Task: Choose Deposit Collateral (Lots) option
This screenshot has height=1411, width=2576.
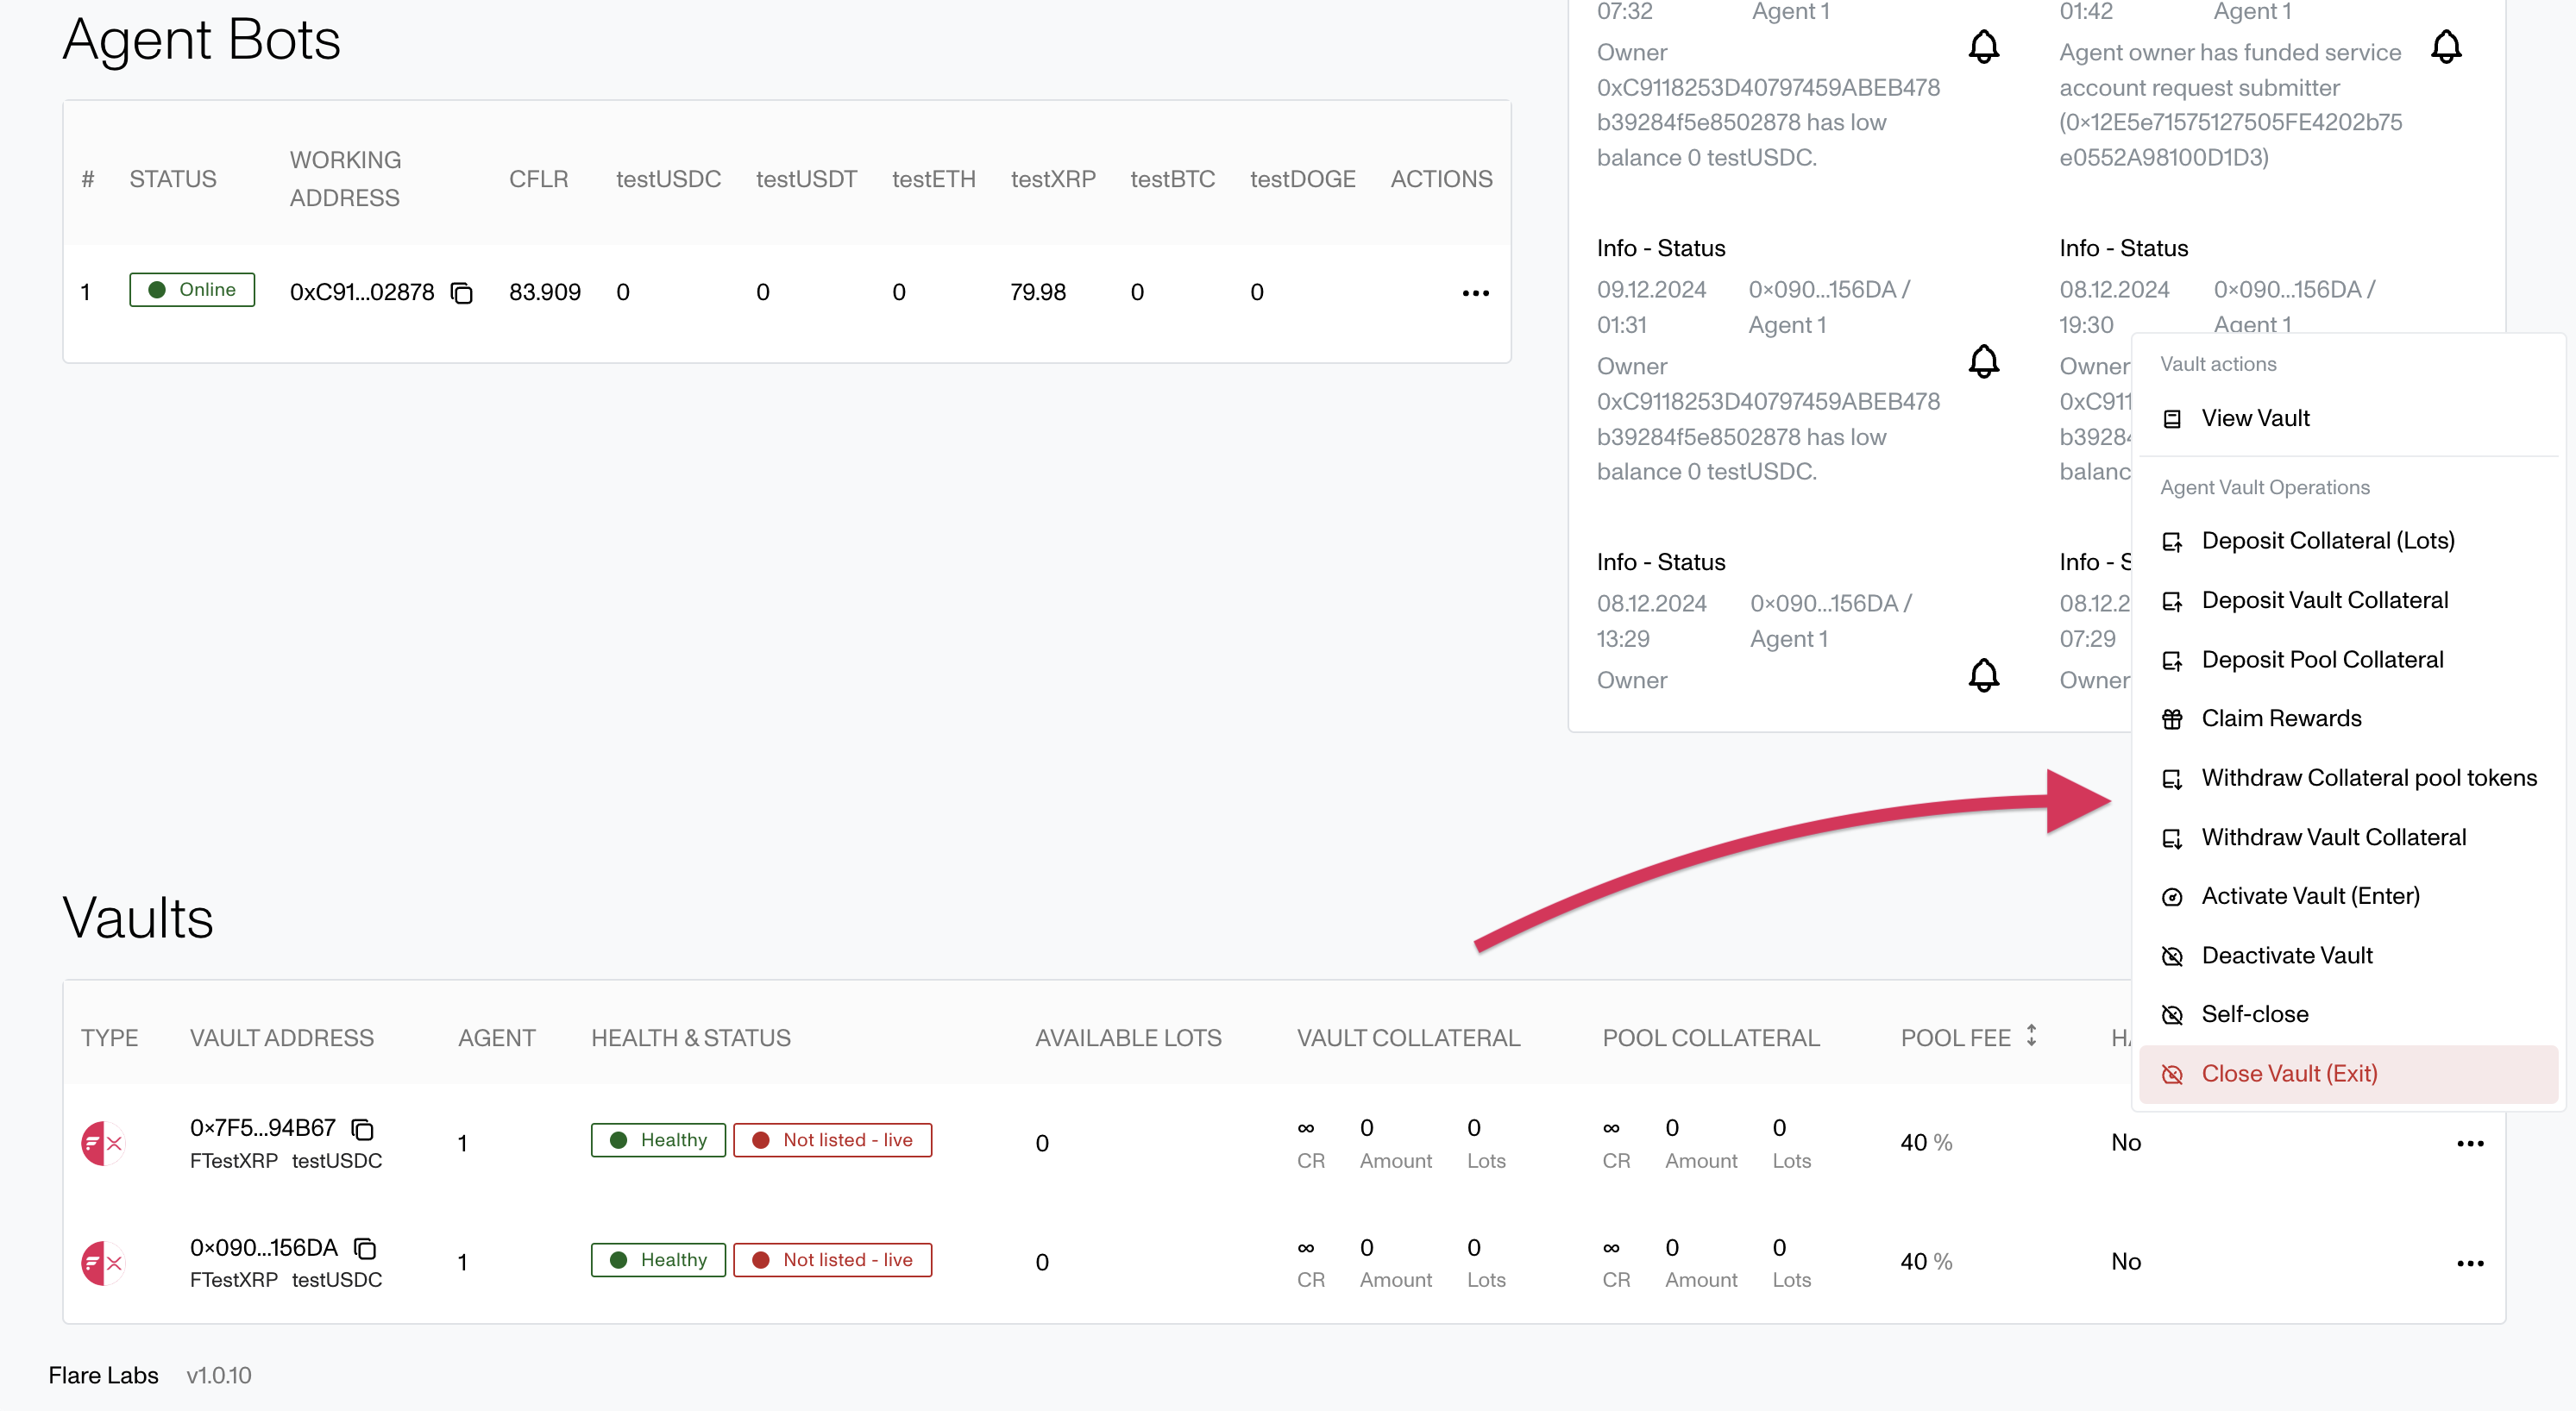Action: coord(2327,541)
